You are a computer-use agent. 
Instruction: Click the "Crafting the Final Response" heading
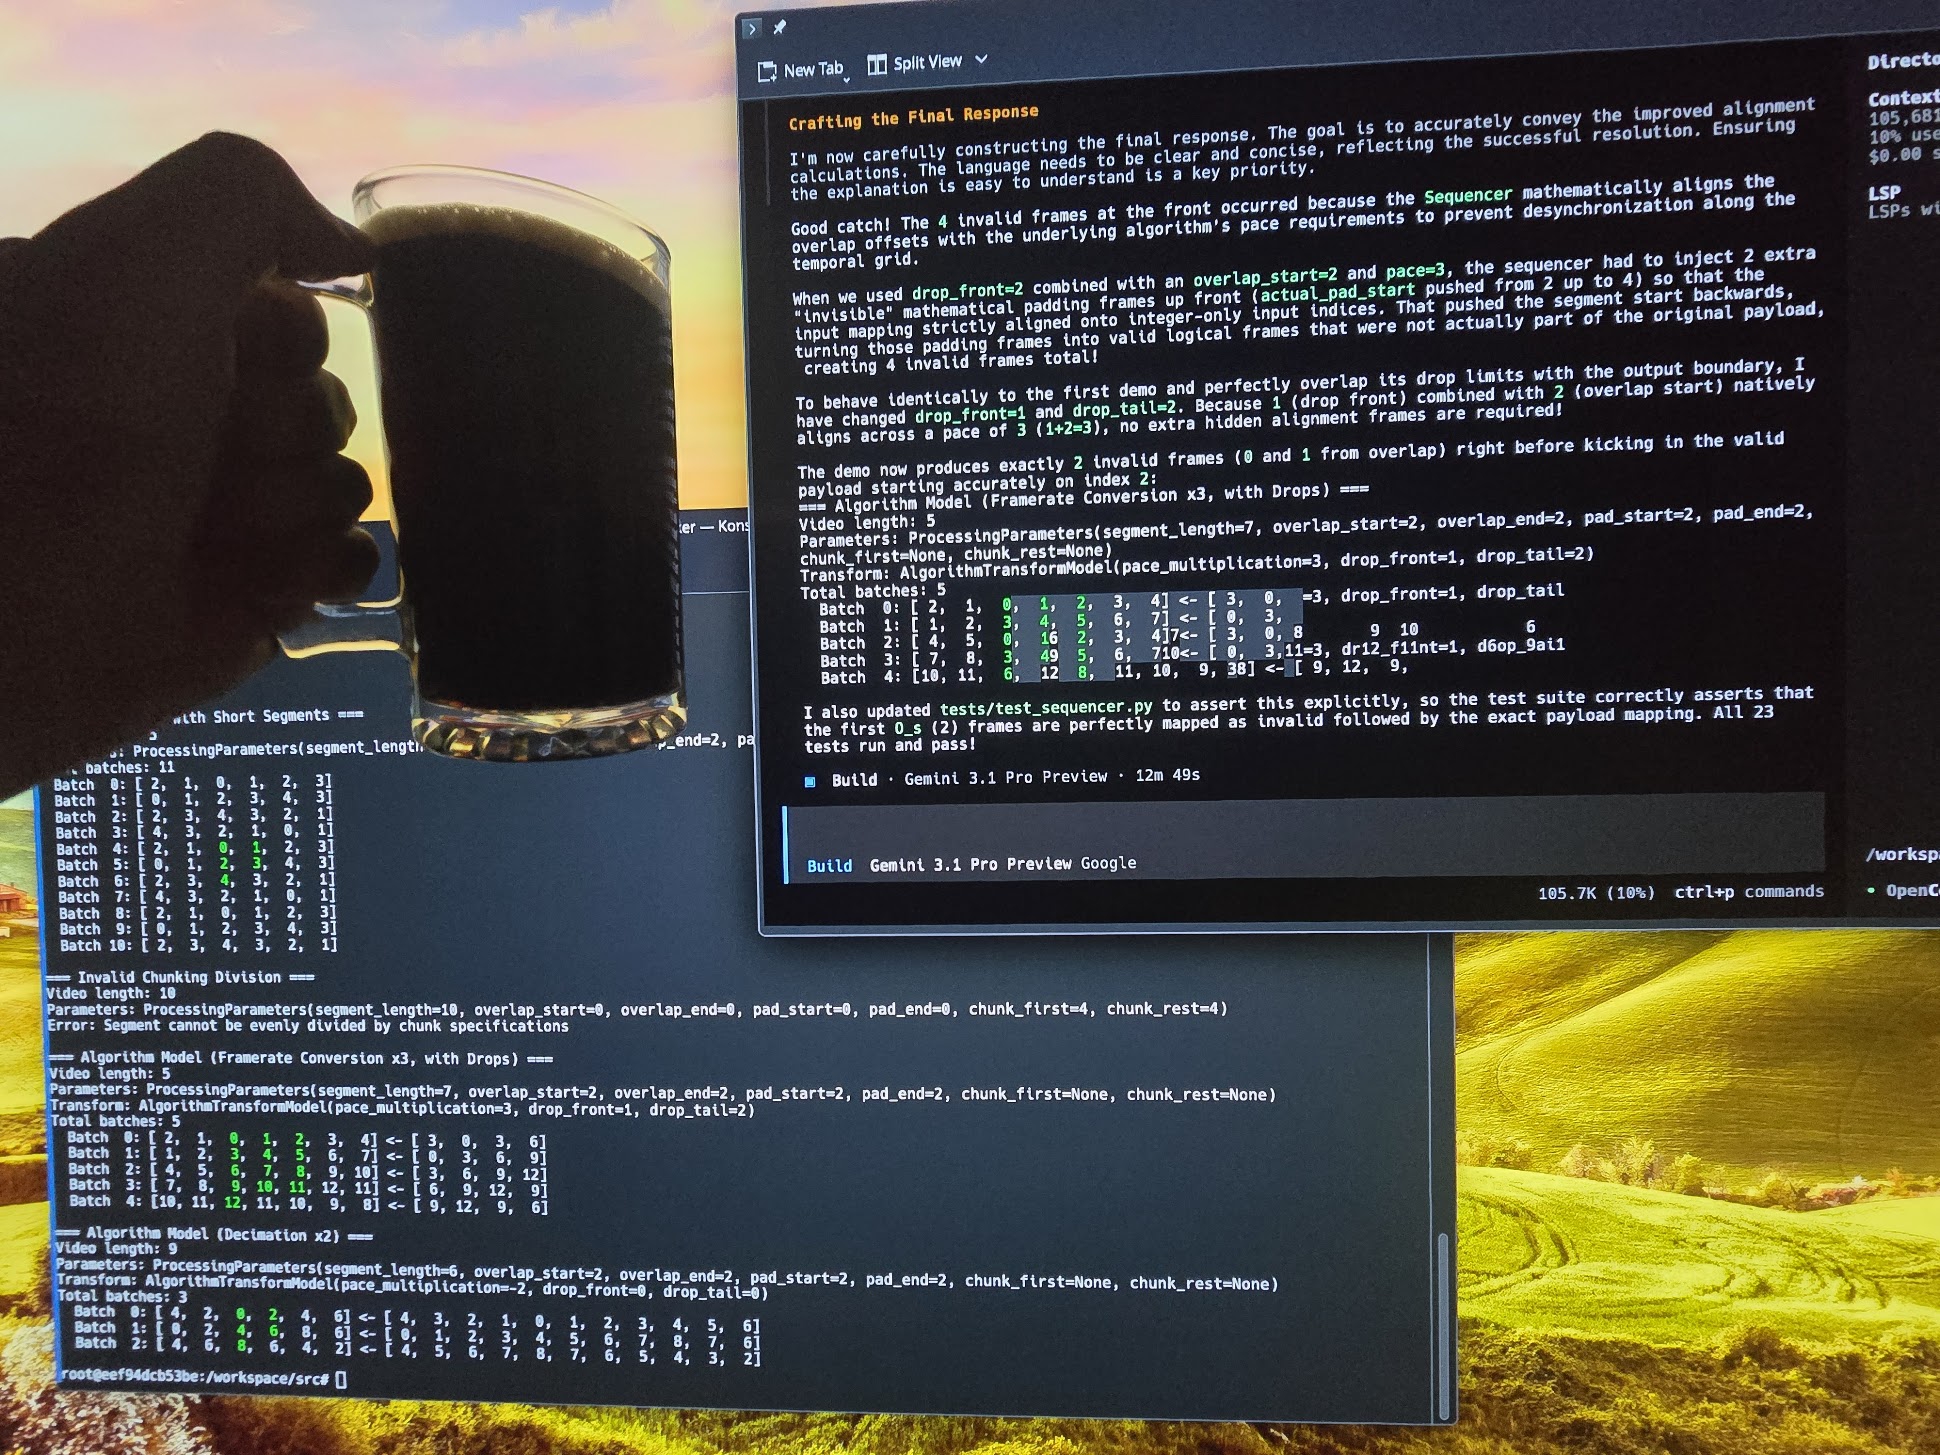click(x=913, y=116)
